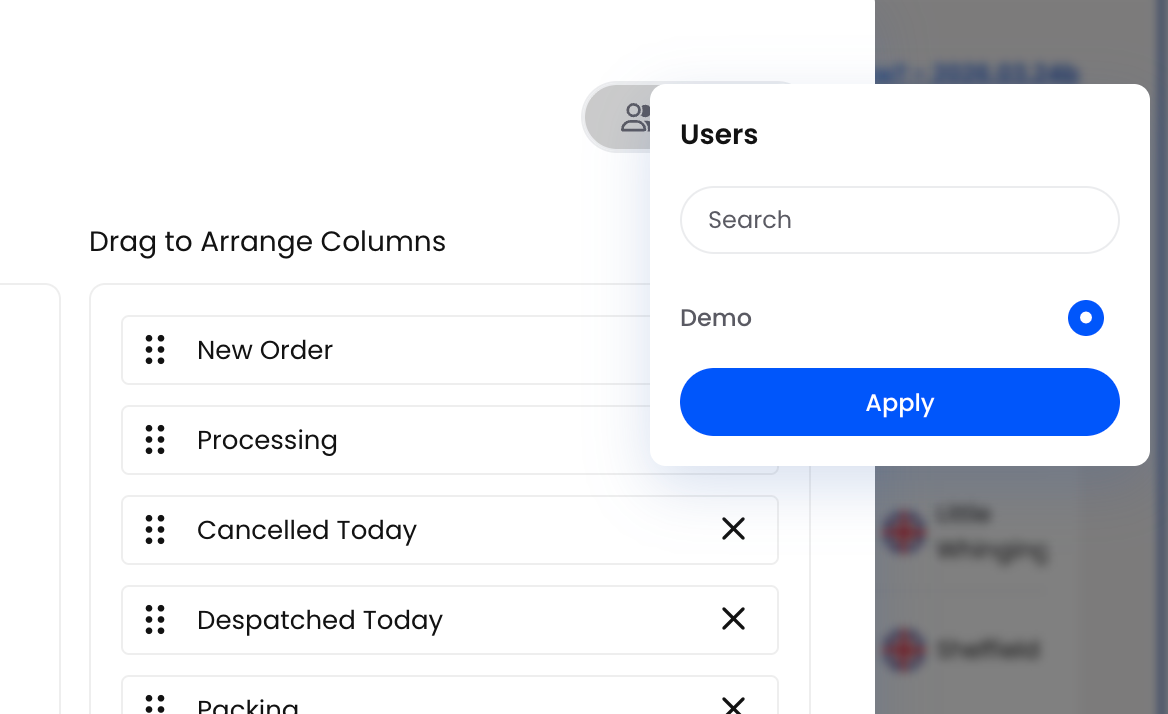Click the blurred Sheffield entry flag icon
This screenshot has height=714, width=1168.
click(904, 650)
